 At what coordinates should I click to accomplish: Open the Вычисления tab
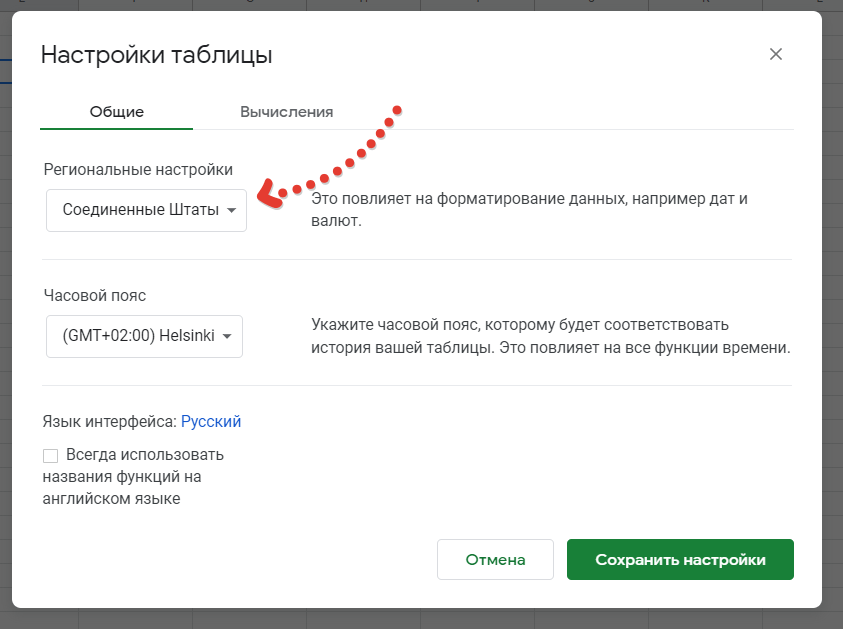click(287, 112)
